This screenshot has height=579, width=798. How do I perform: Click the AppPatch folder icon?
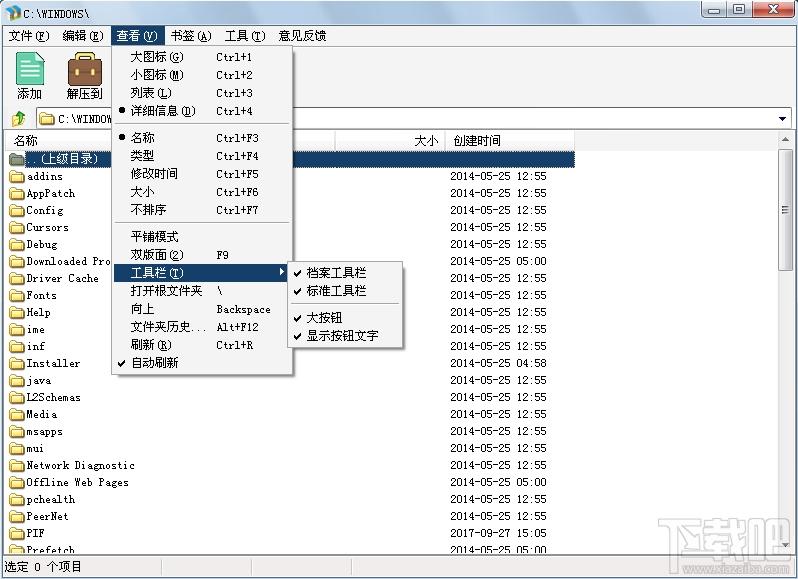(x=17, y=193)
